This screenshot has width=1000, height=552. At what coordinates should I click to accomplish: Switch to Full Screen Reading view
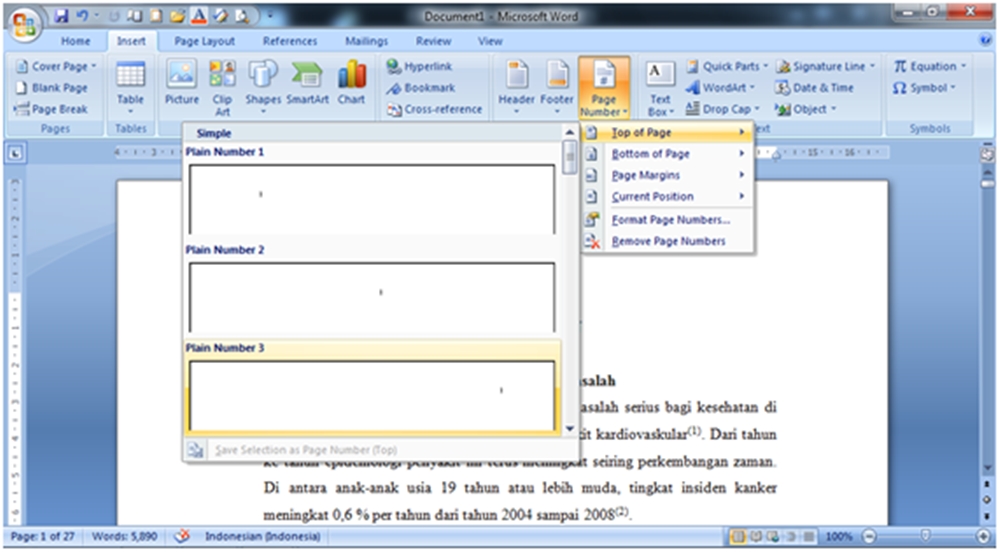(x=756, y=537)
